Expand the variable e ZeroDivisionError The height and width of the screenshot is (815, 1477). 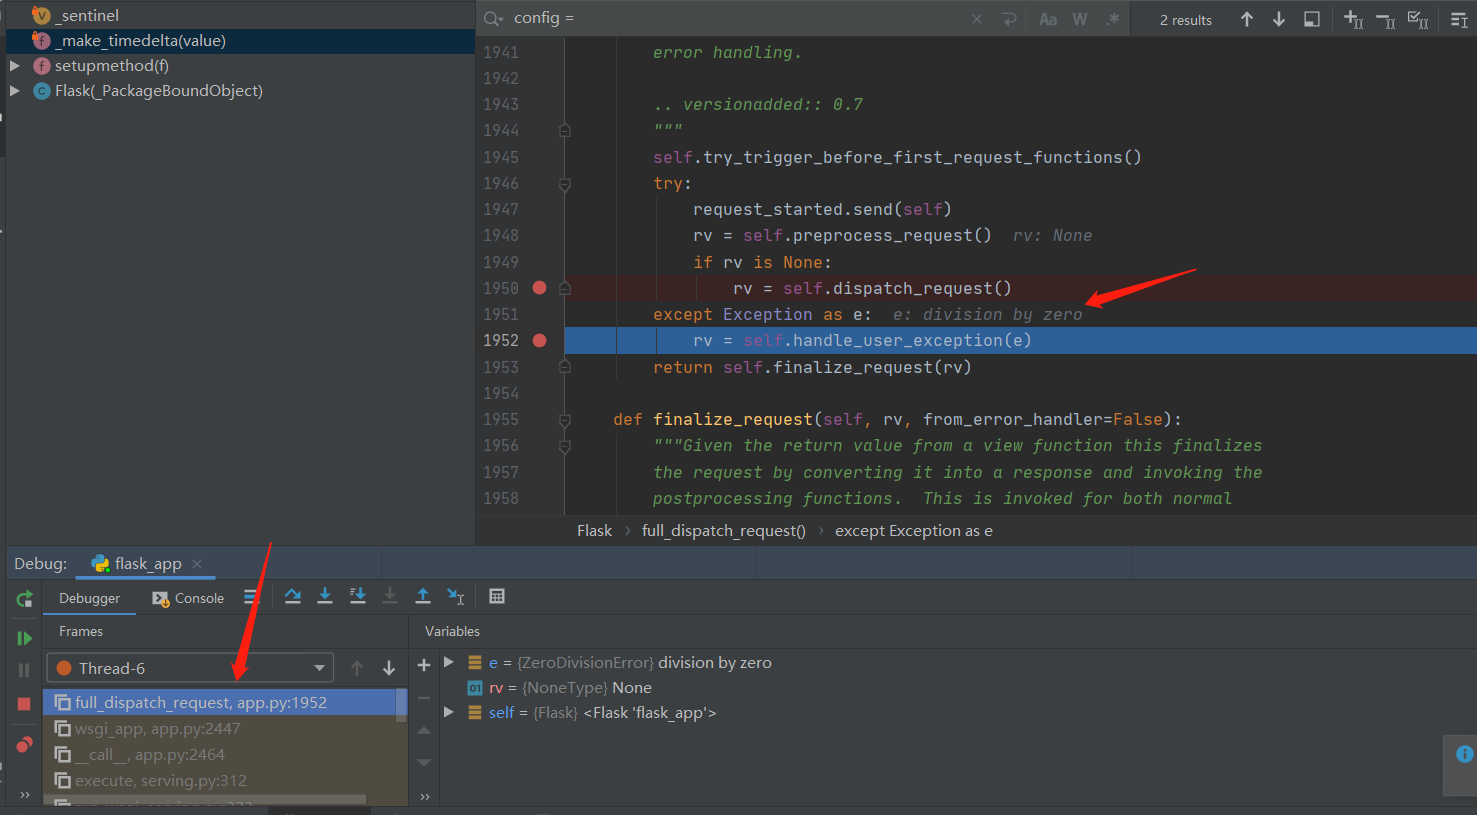tap(449, 662)
